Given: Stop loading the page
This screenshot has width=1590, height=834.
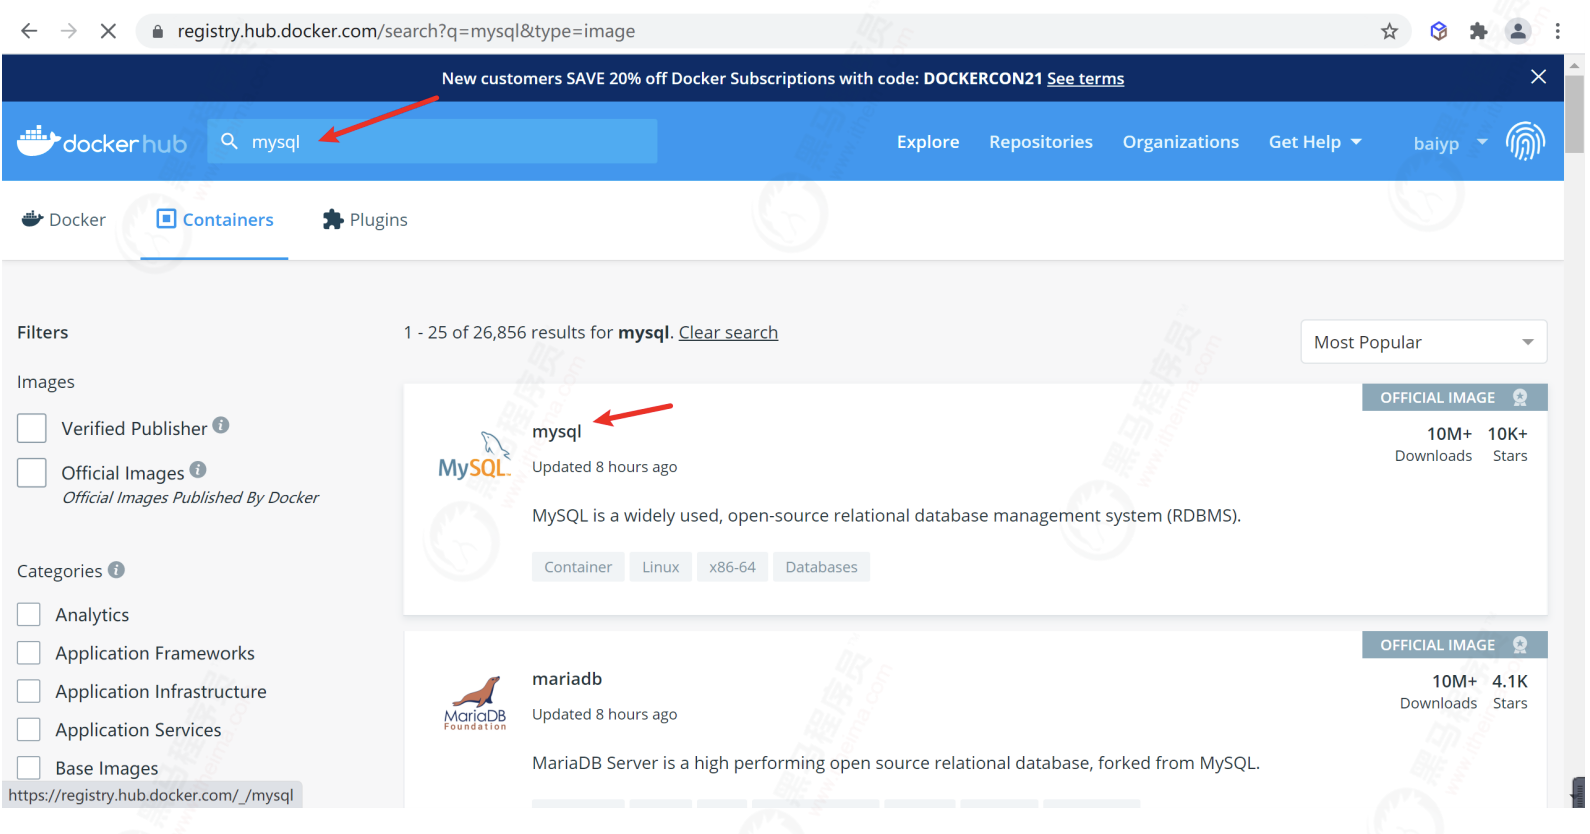Looking at the screenshot, I should click(108, 31).
